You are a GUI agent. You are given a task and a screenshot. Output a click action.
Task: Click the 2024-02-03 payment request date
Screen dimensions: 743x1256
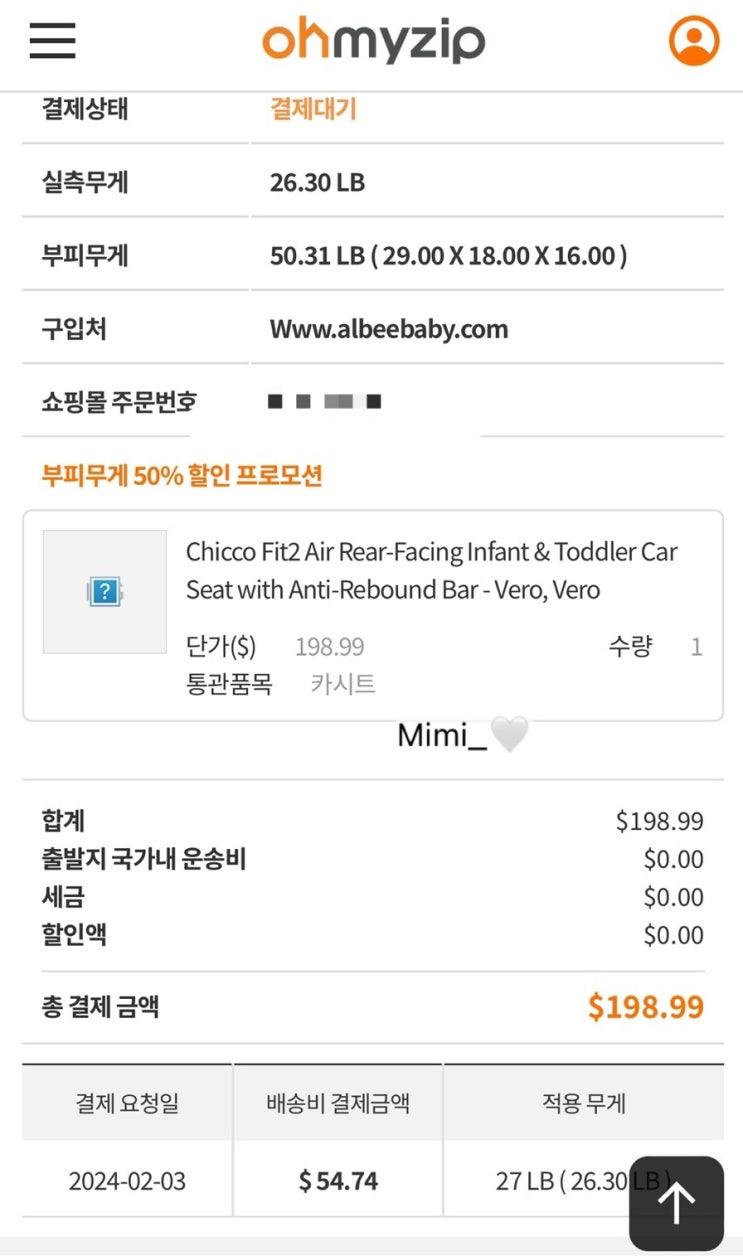pos(127,1181)
